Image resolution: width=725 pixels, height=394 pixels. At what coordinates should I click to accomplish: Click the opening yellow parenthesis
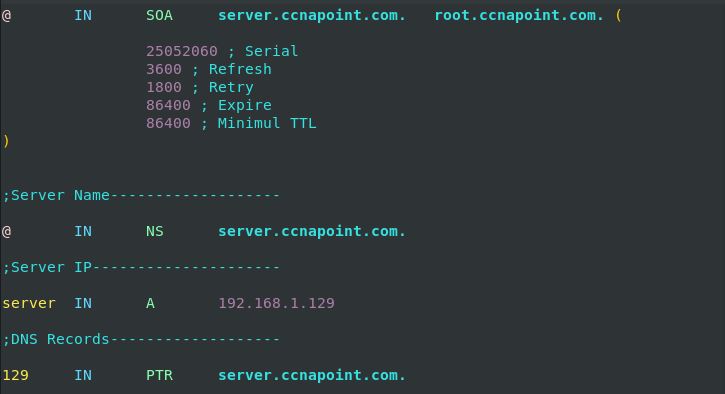click(x=618, y=15)
